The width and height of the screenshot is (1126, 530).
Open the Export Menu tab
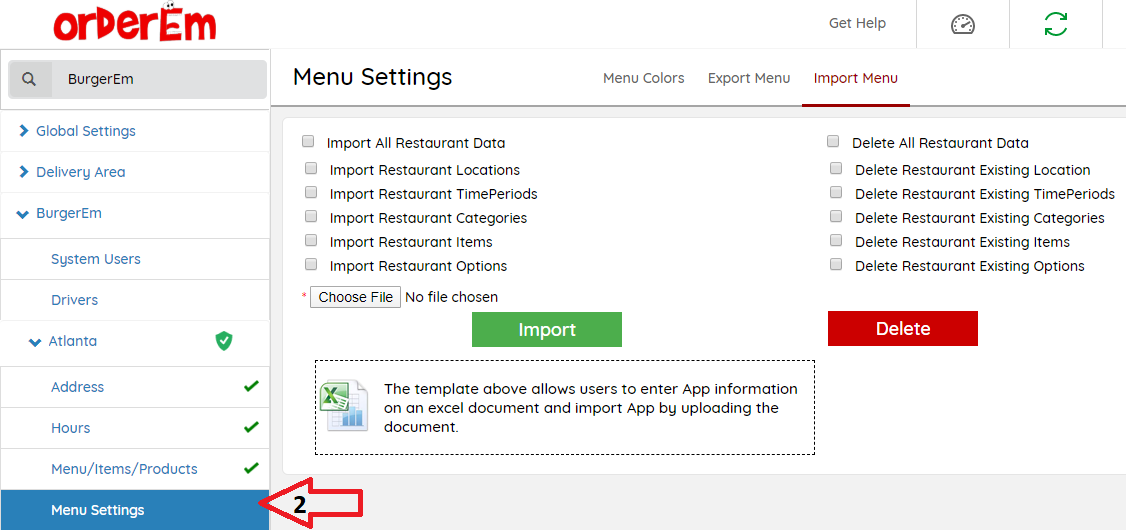click(748, 78)
